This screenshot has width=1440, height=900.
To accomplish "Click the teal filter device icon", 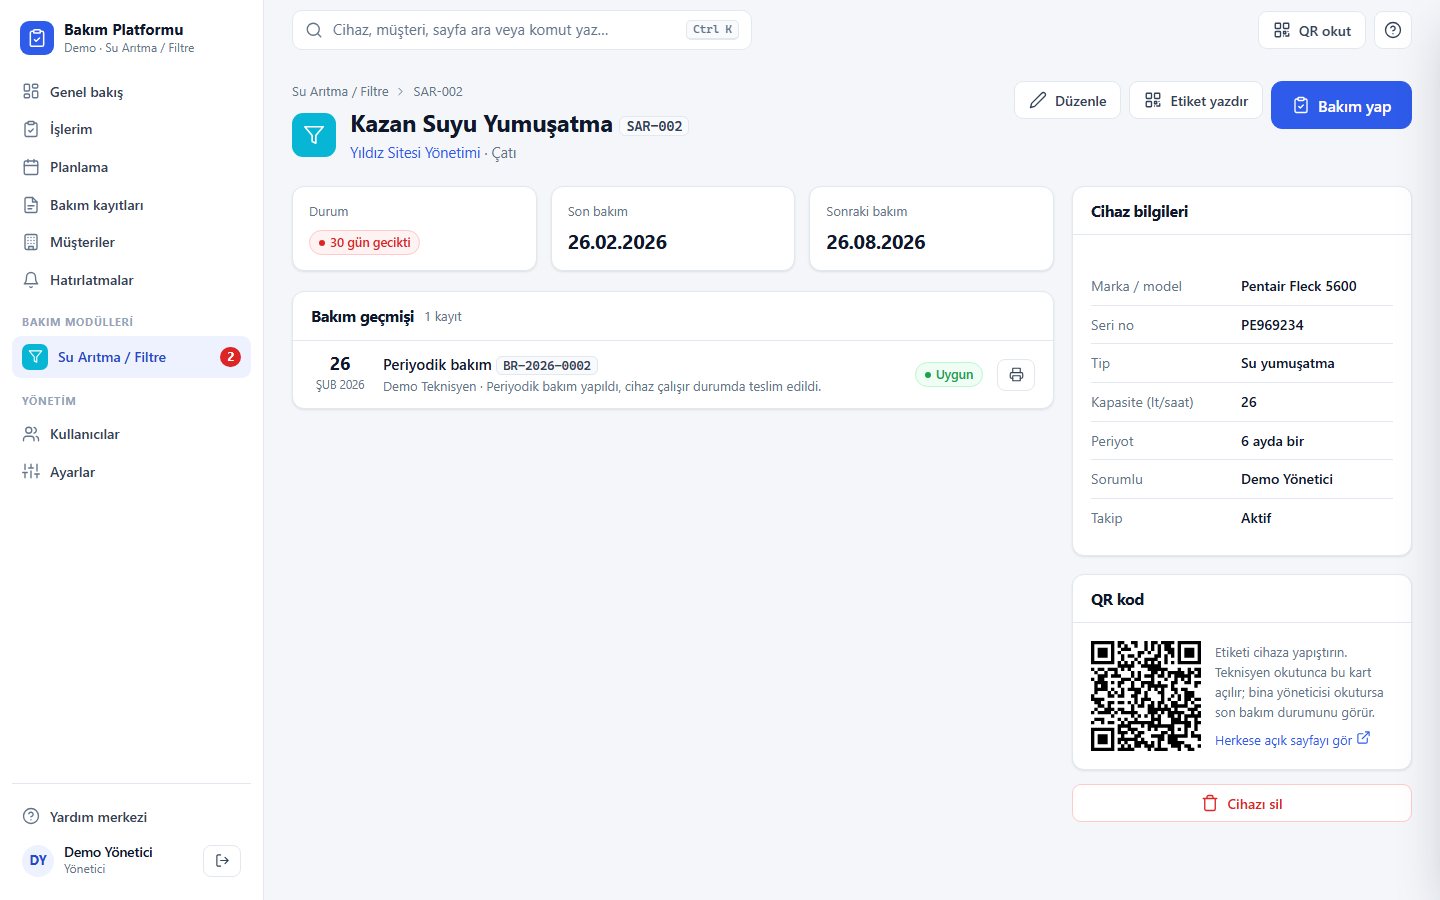I will 314,135.
